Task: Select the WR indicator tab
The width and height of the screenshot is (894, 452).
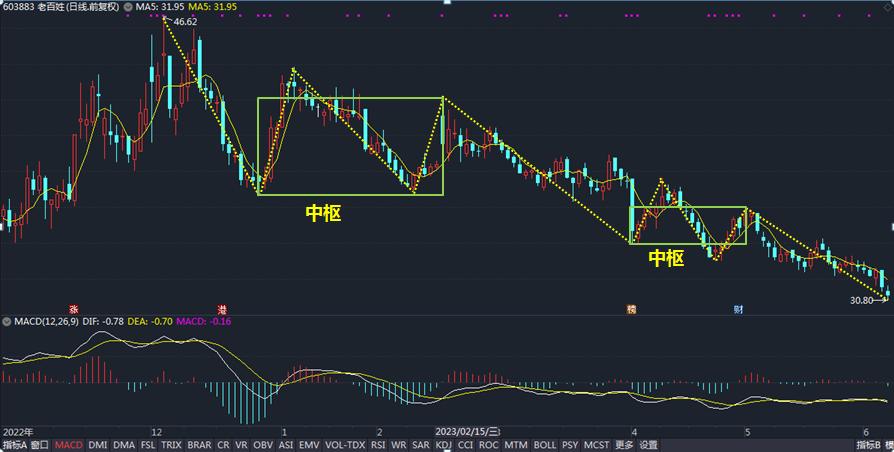Action: [399, 445]
